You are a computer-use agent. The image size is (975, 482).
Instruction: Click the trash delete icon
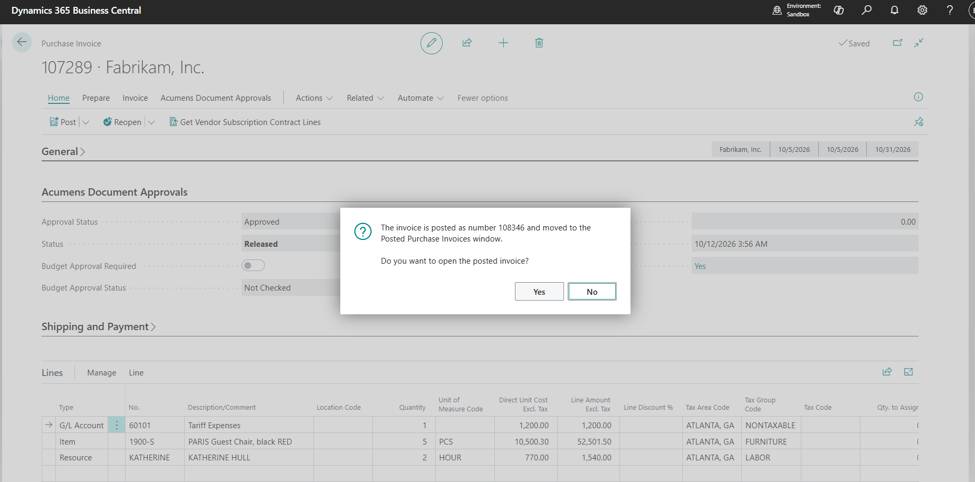click(x=539, y=43)
